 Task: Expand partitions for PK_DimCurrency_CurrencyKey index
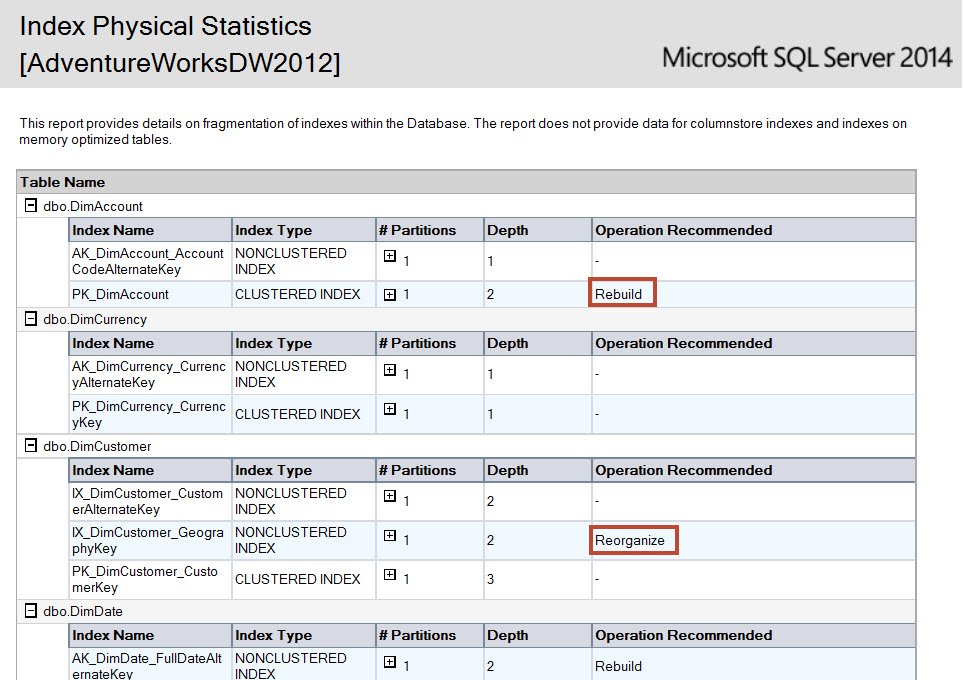coord(390,410)
